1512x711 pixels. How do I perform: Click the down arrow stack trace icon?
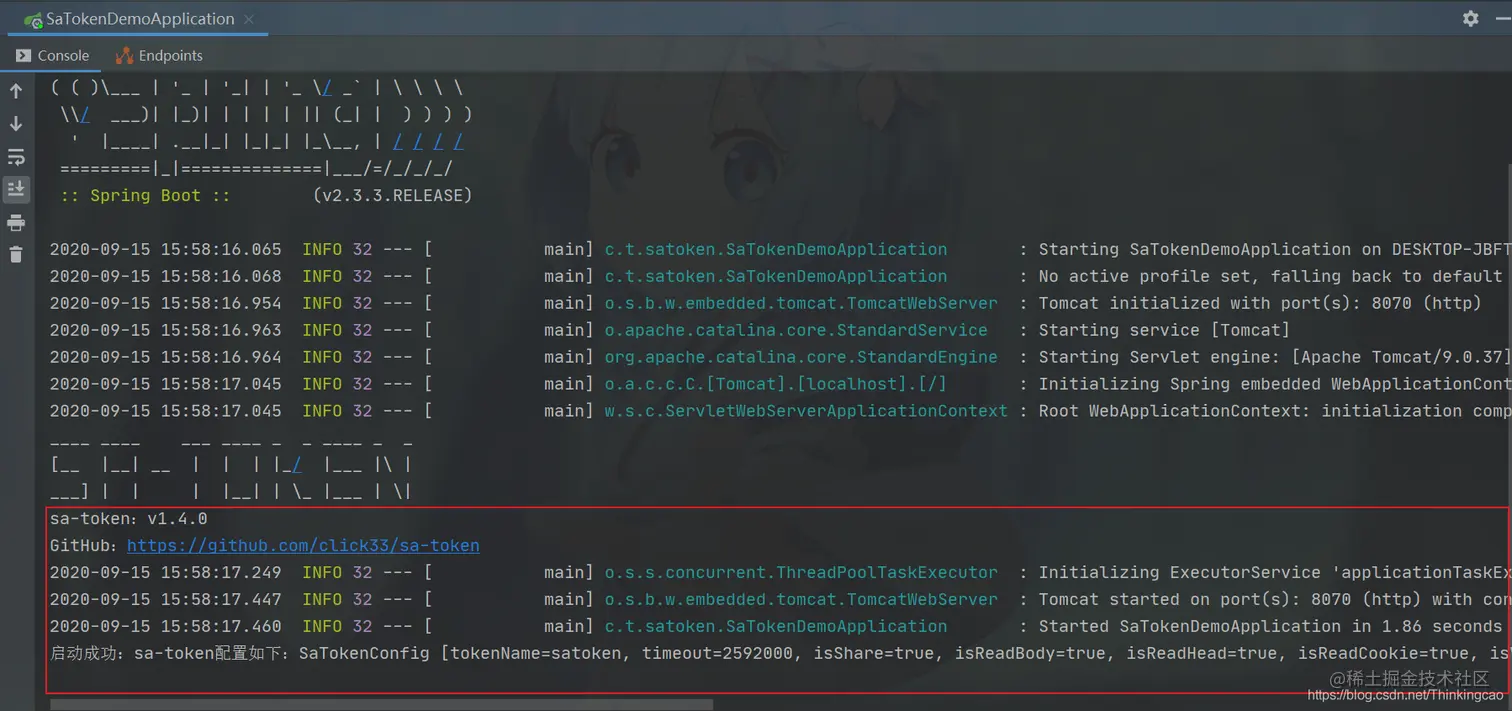[16, 124]
